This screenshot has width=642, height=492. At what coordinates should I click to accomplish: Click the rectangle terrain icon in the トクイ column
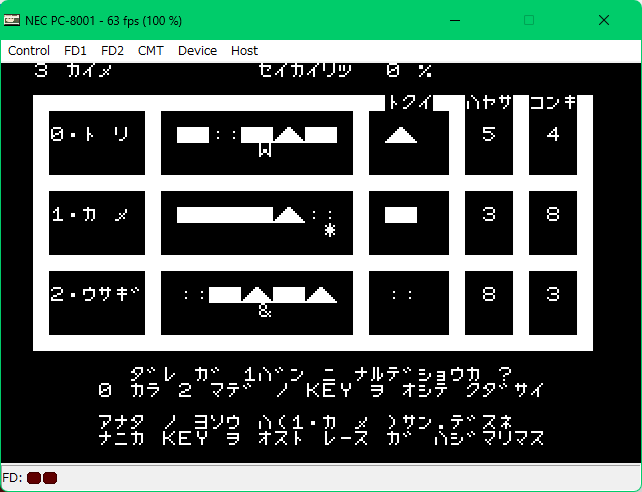401,215
